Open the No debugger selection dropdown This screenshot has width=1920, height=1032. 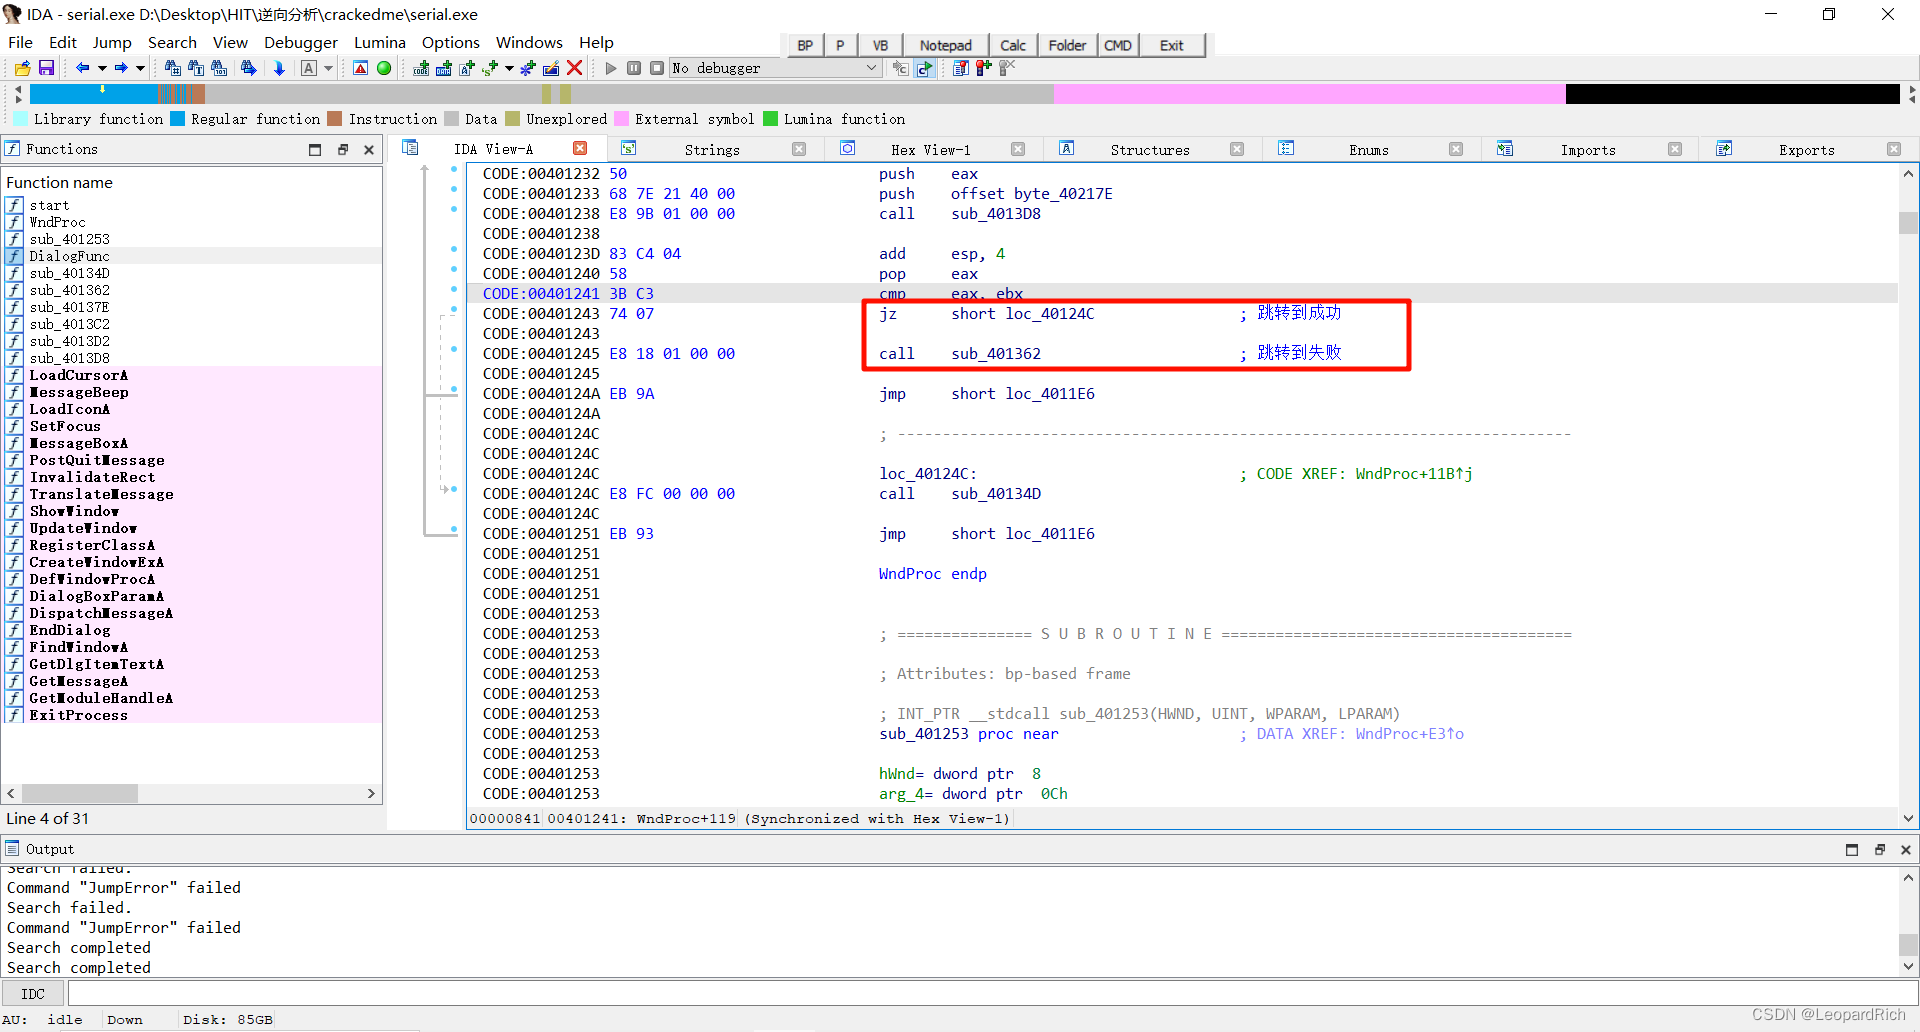(x=872, y=68)
